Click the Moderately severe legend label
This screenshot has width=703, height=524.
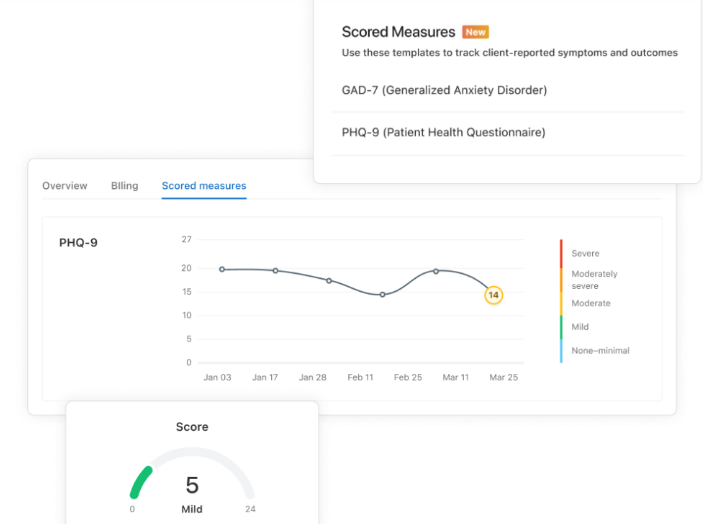pos(594,279)
